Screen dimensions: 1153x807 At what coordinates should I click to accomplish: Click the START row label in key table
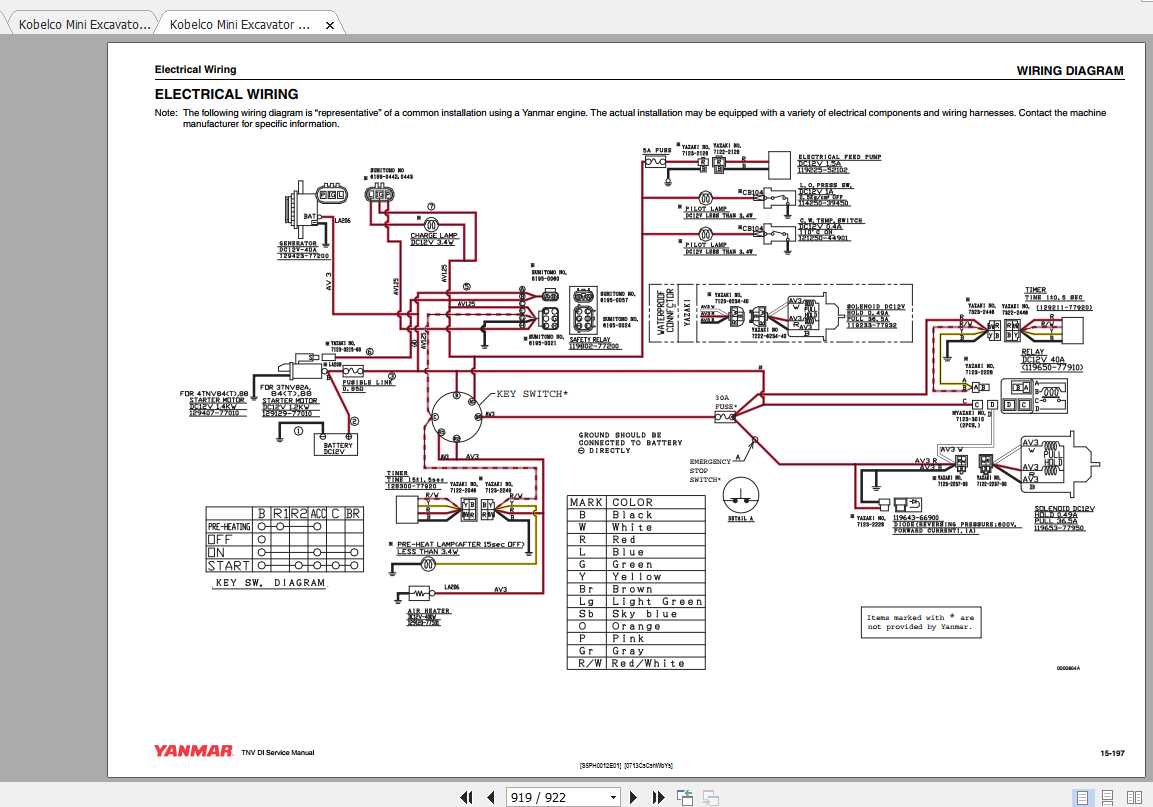pyautogui.click(x=229, y=566)
